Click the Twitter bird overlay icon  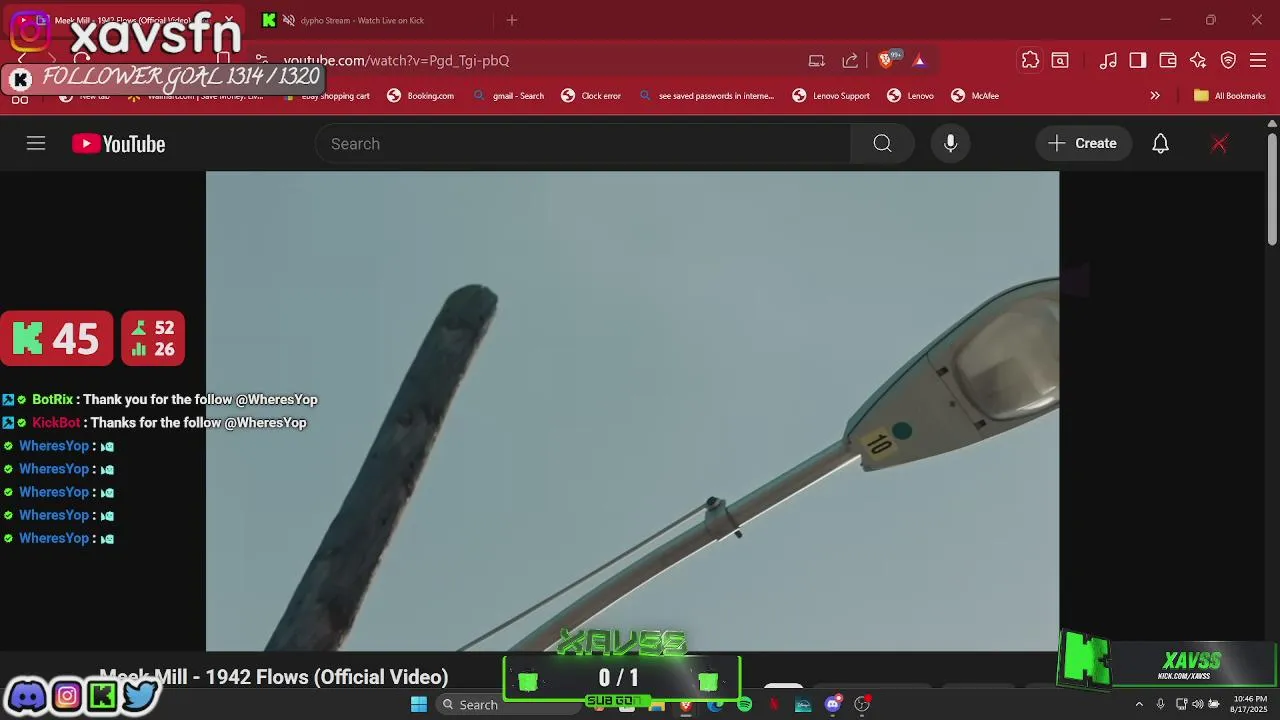pyautogui.click(x=139, y=695)
